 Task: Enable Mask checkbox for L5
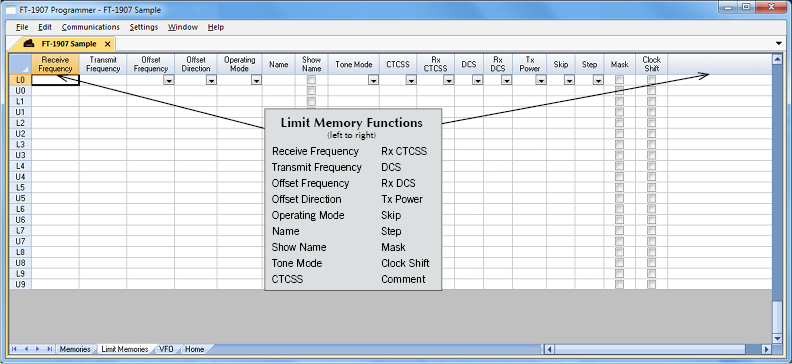(x=619, y=187)
